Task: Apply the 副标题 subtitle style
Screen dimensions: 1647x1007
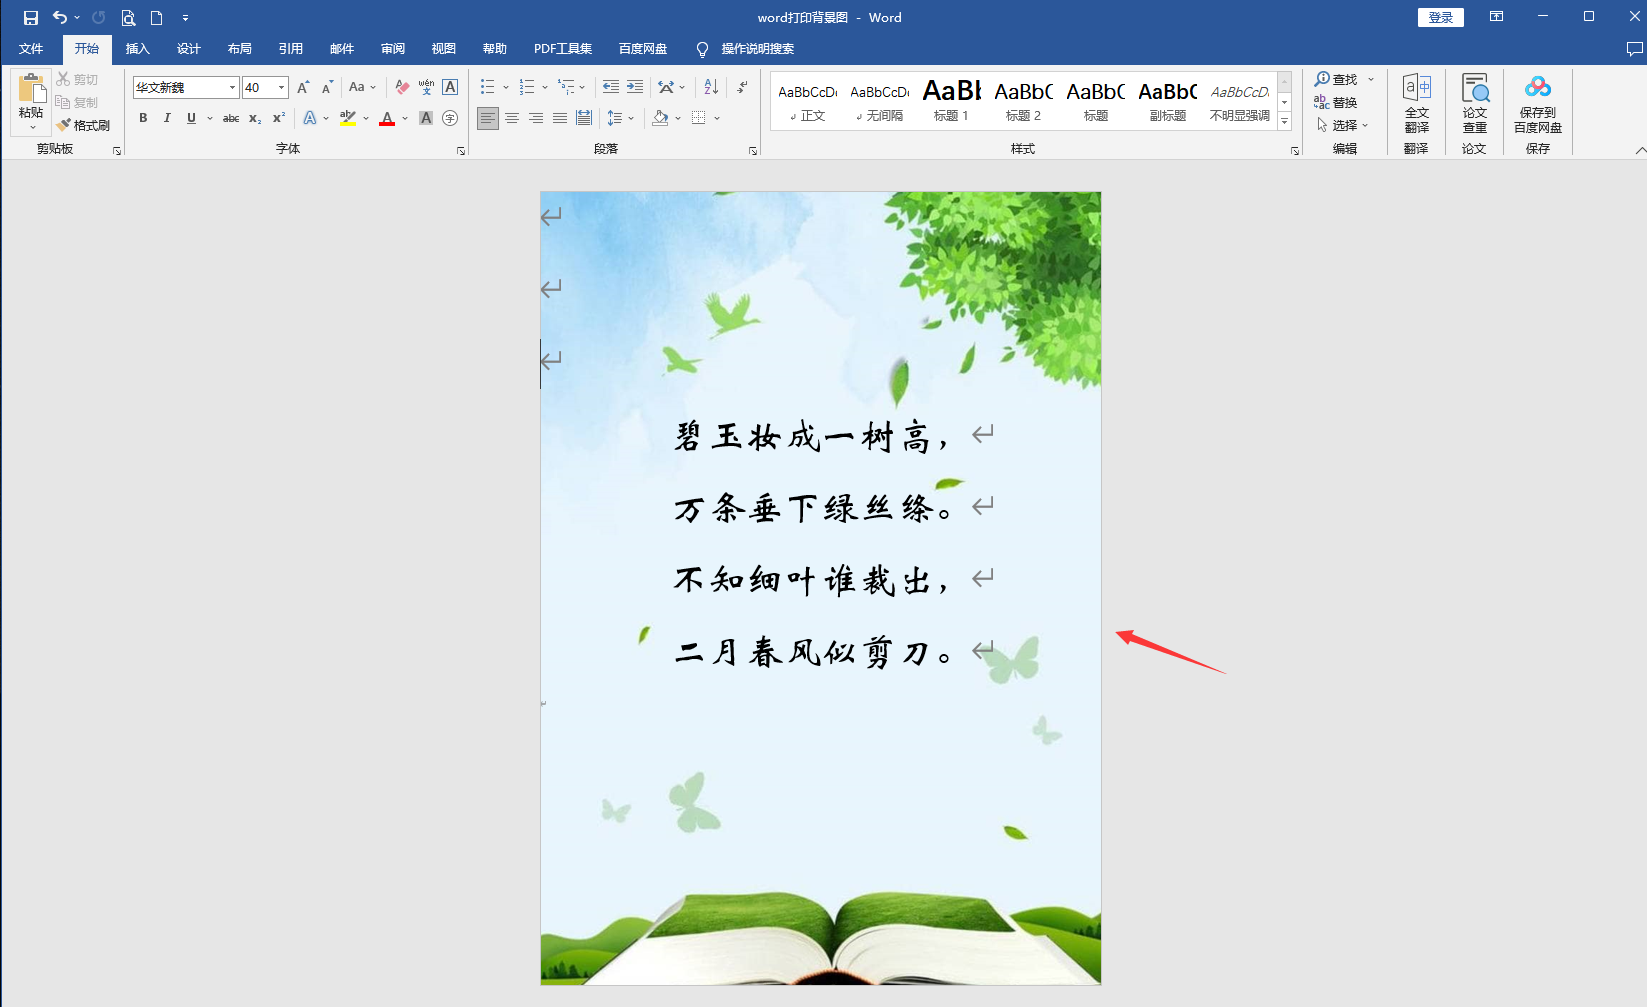Action: (x=1167, y=100)
